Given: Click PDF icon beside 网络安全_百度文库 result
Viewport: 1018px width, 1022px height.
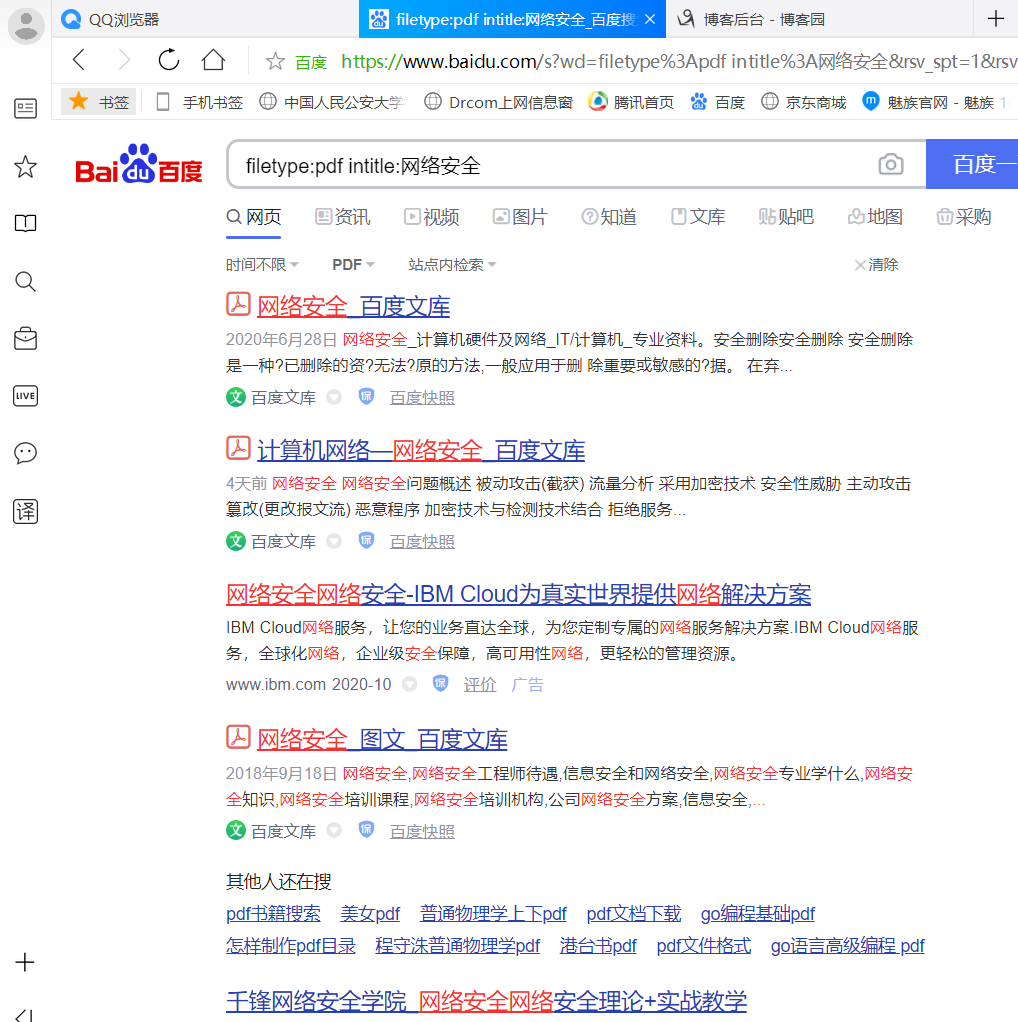Looking at the screenshot, I should point(238,304).
